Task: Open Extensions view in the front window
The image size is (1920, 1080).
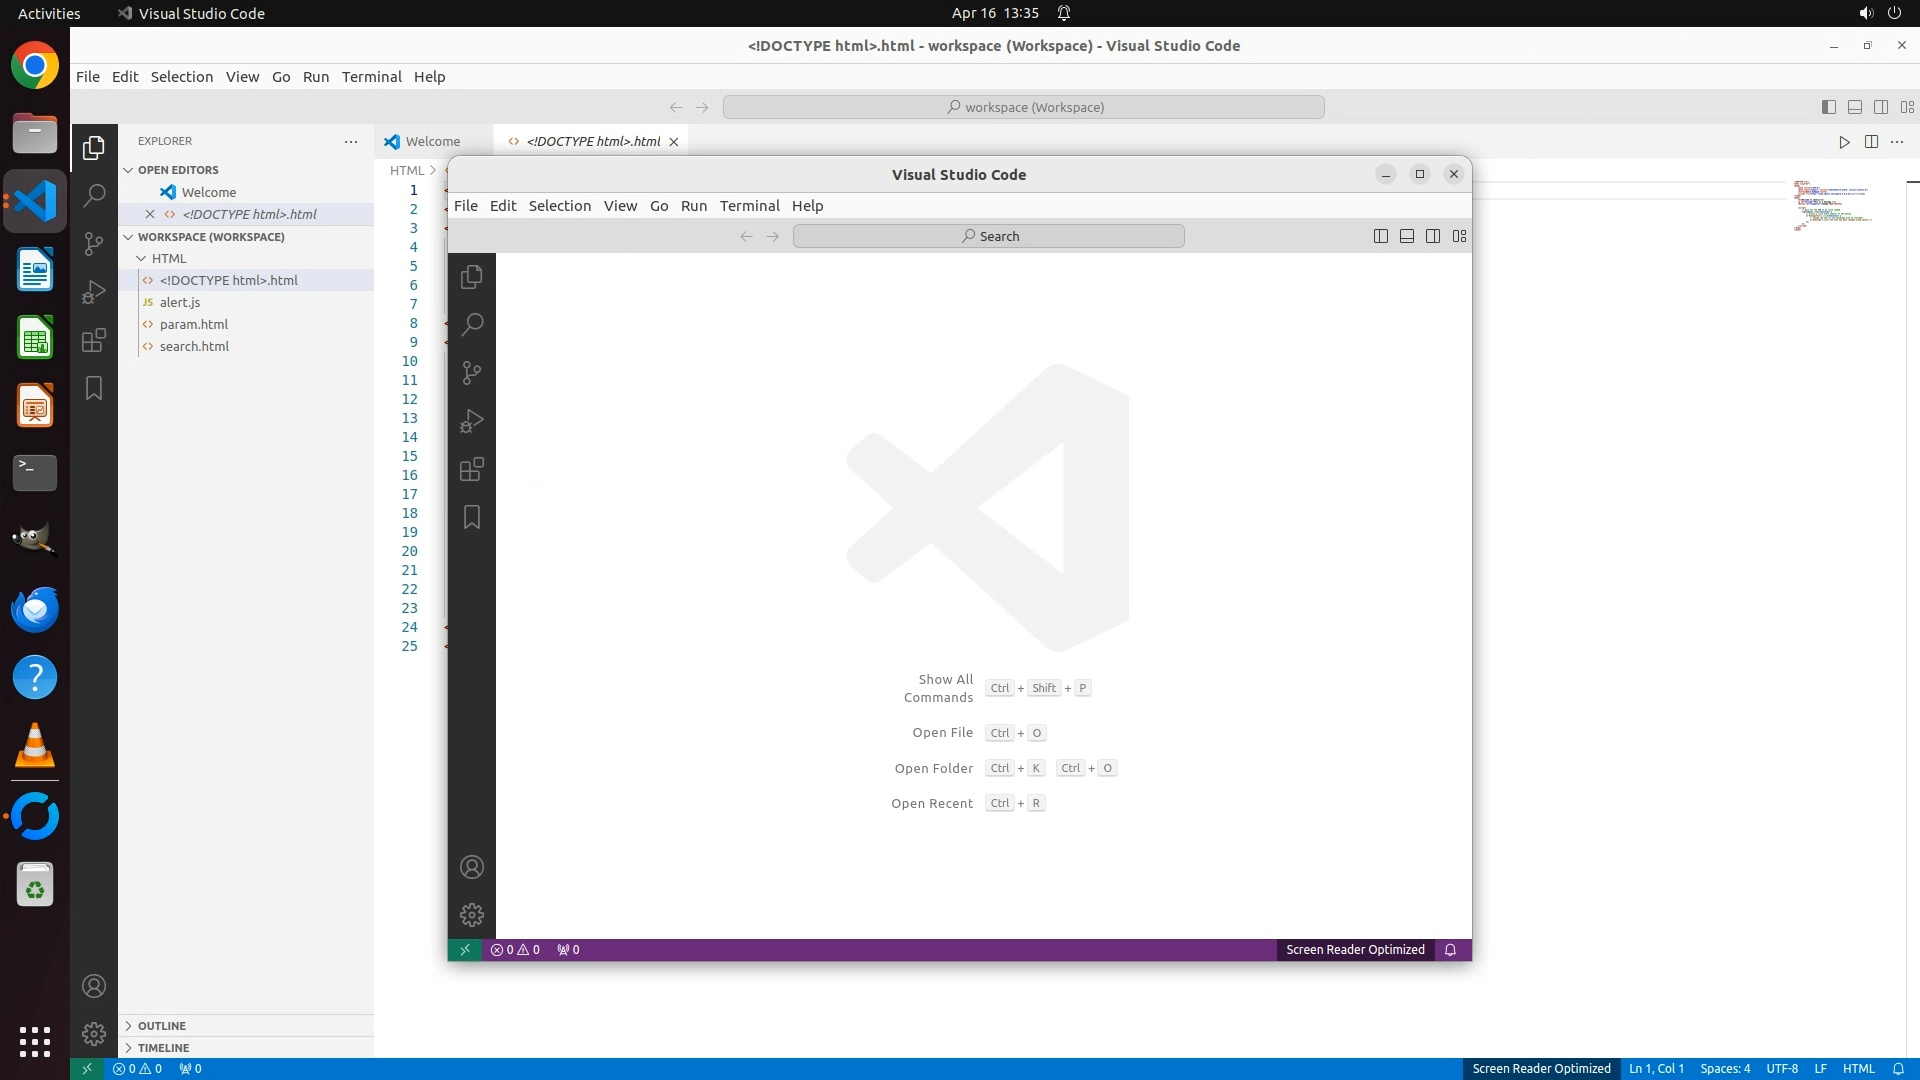Action: (472, 469)
